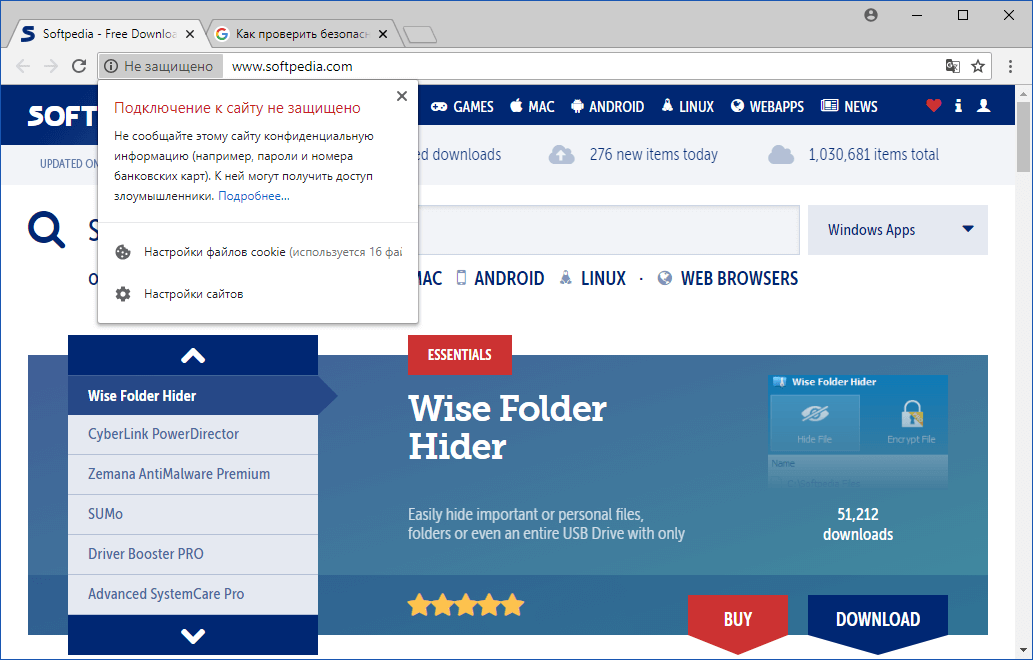The width and height of the screenshot is (1033, 660).
Task: Click cloud icon beside items total
Action: (781, 155)
